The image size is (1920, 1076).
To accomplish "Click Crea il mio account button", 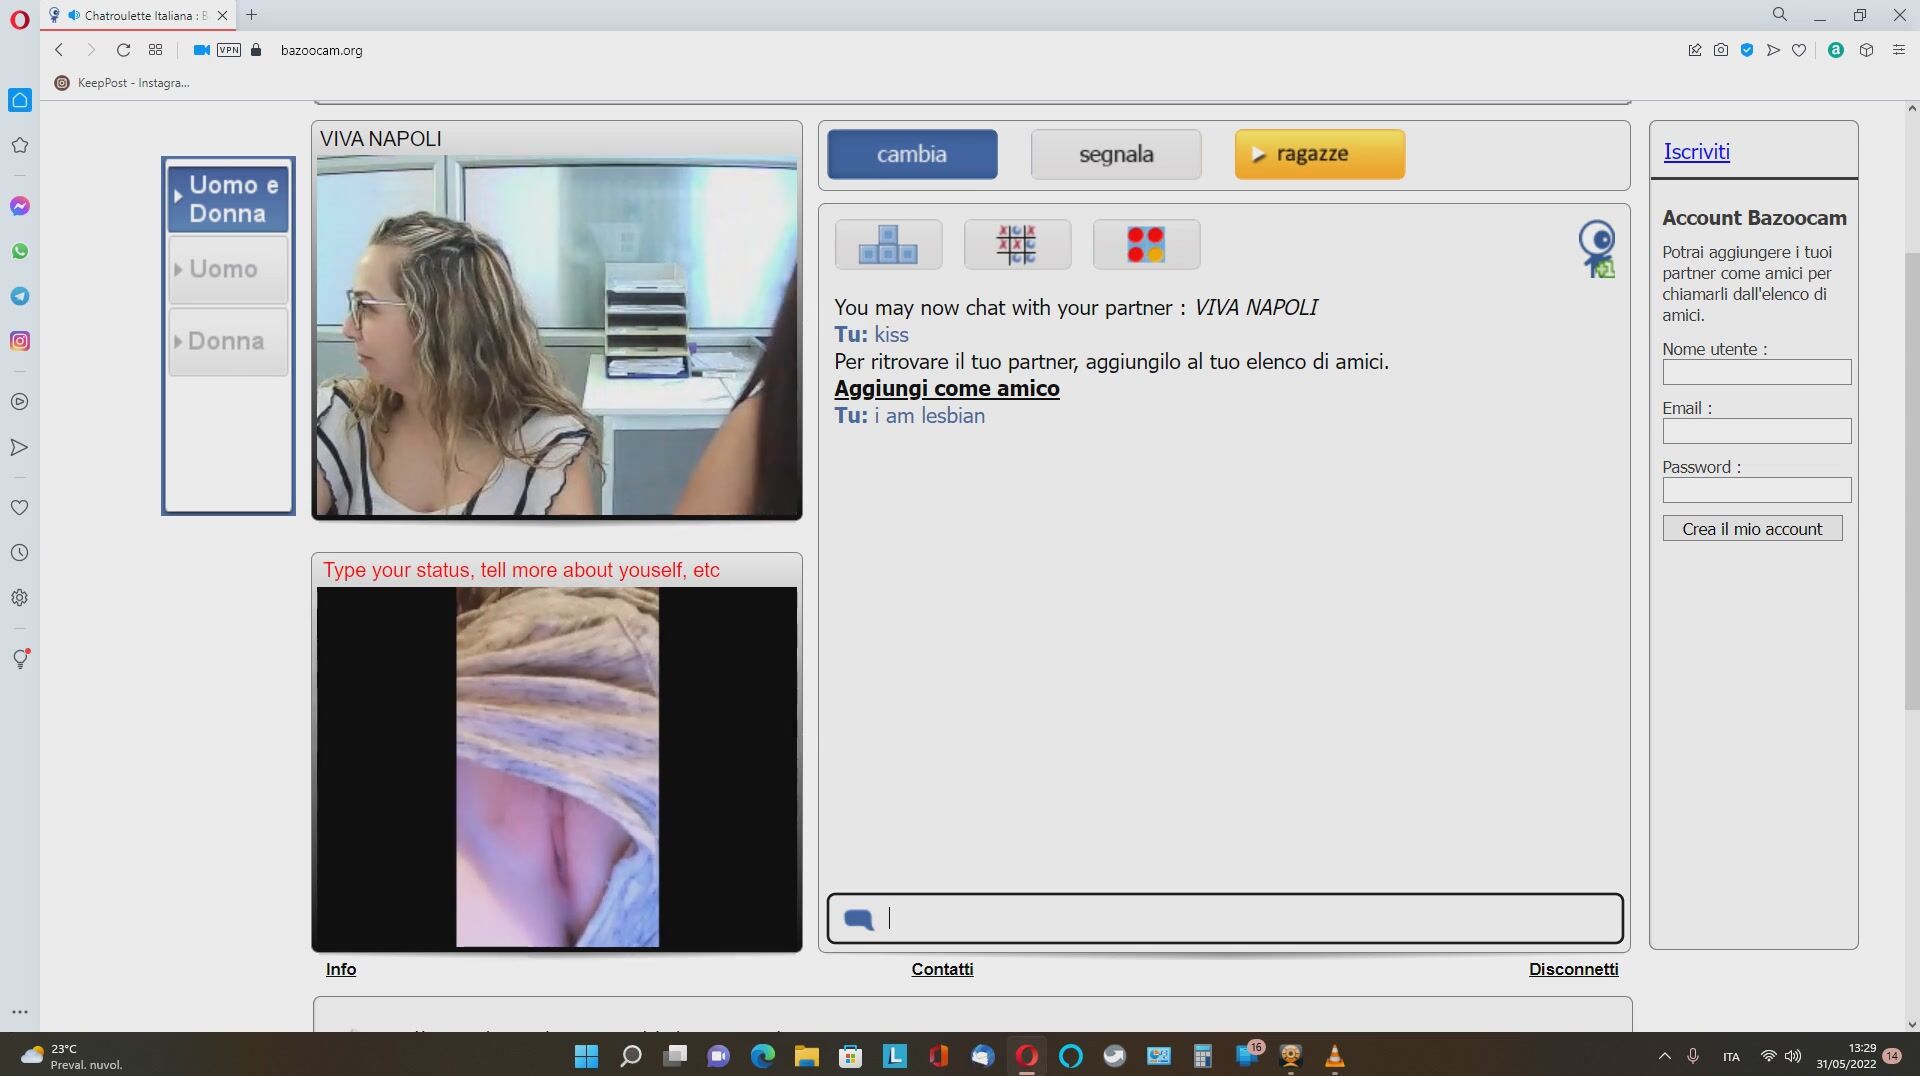I will click(x=1752, y=529).
